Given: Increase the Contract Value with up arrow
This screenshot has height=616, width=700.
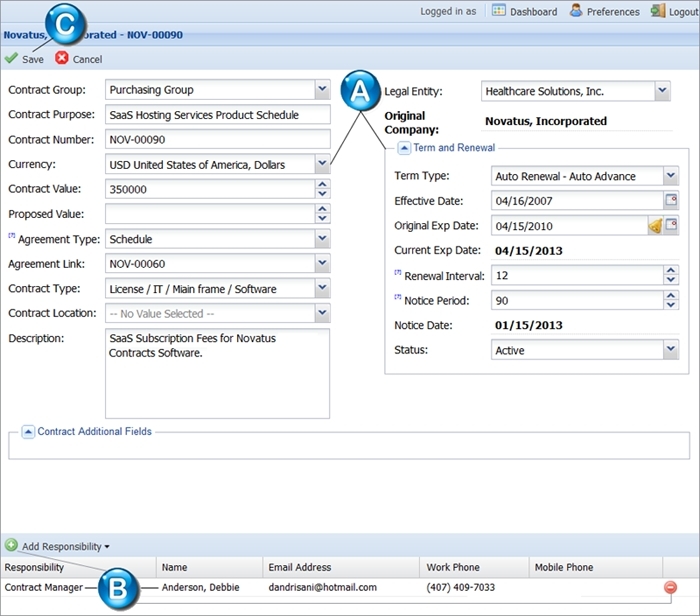Looking at the screenshot, I should pyautogui.click(x=322, y=184).
